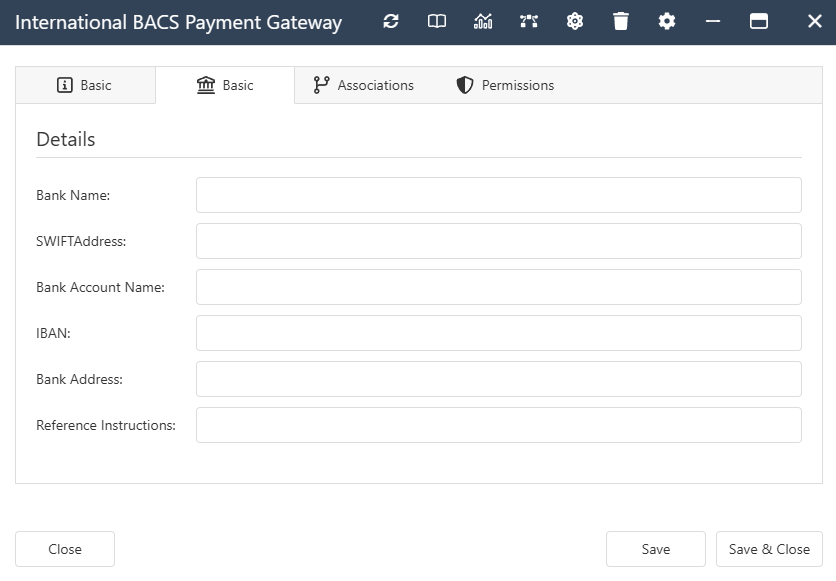
Task: Open the documentation book icon
Action: (437, 21)
